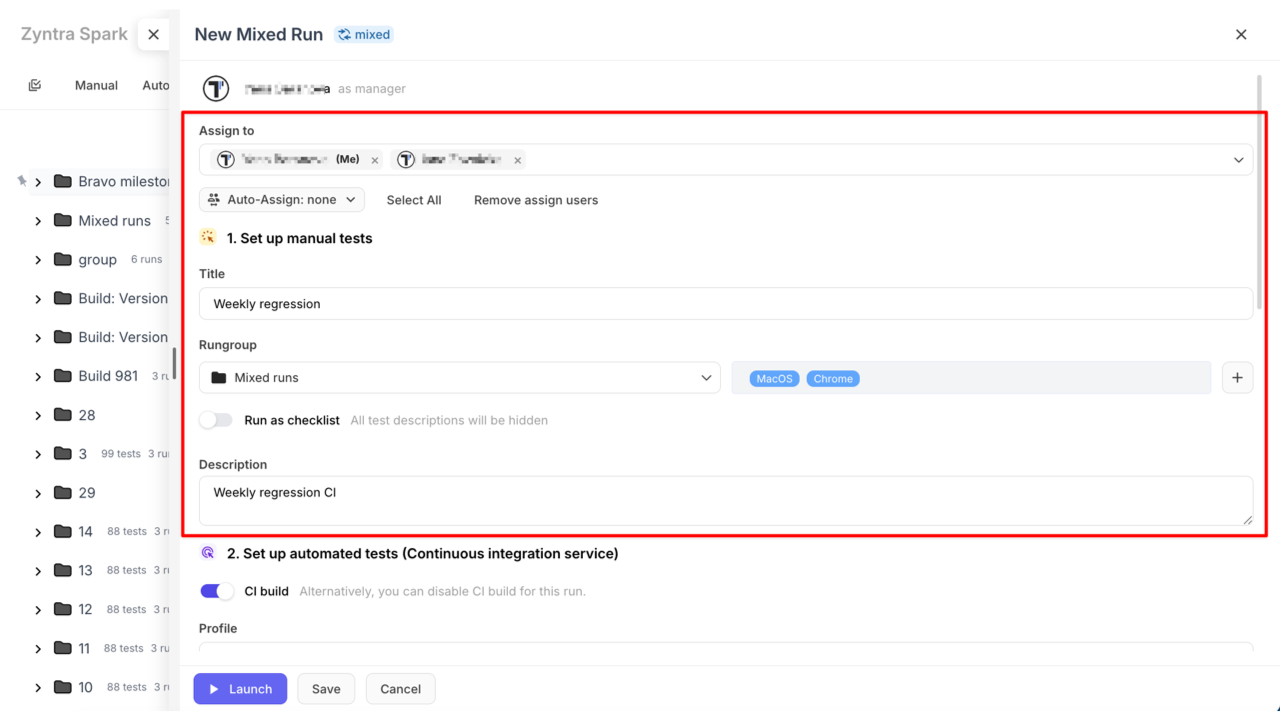Click the pin icon beside Bravo milestone
The height and width of the screenshot is (720, 1280).
tap(21, 181)
